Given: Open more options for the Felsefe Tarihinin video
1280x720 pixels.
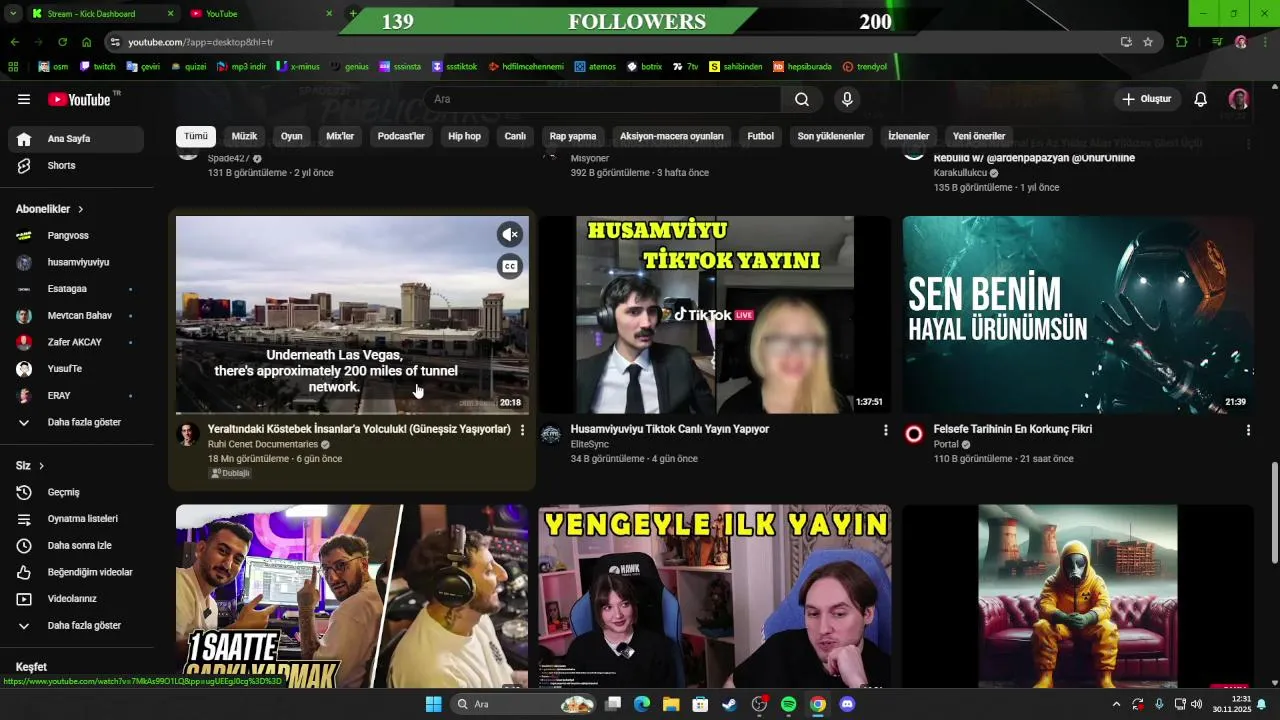Looking at the screenshot, I should (x=1248, y=430).
